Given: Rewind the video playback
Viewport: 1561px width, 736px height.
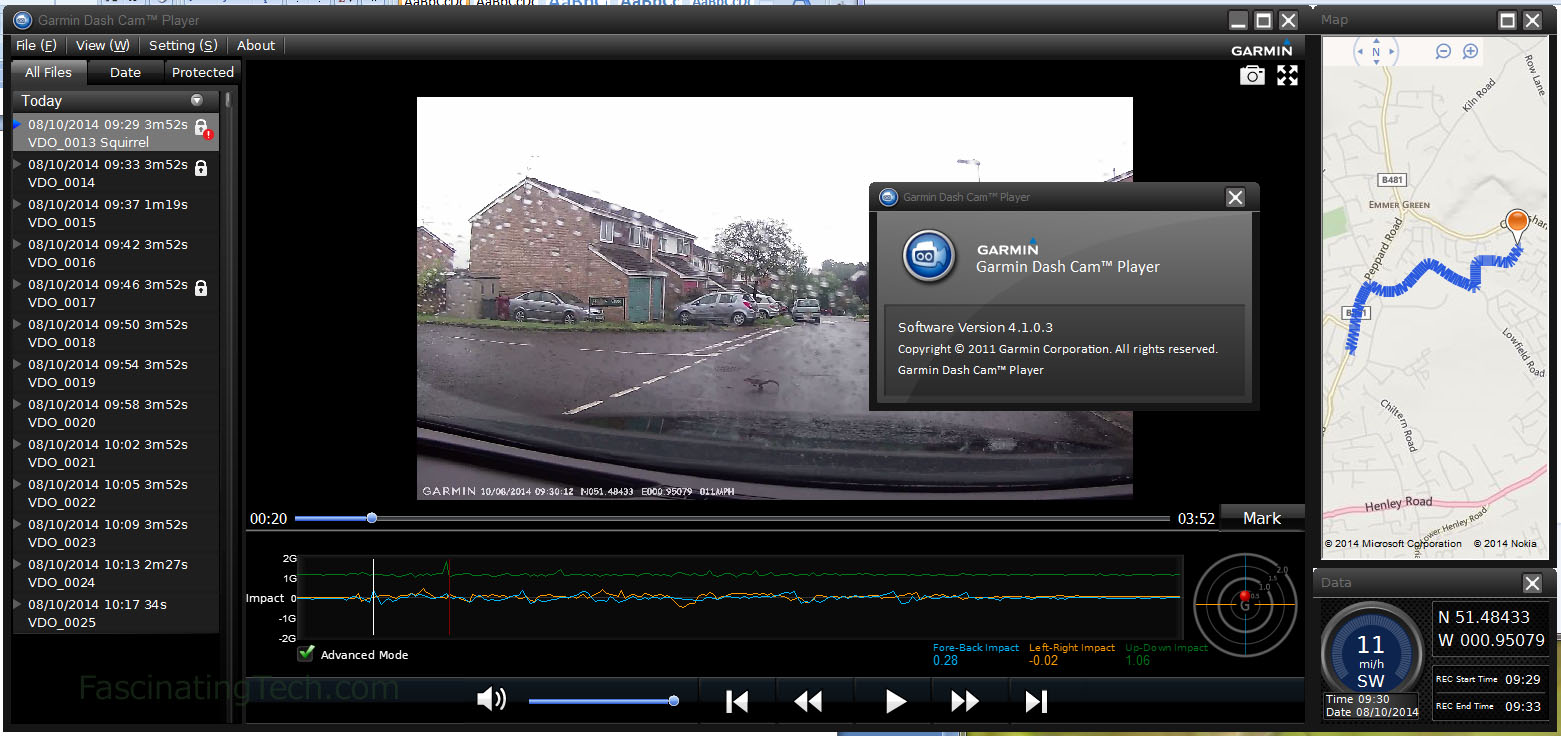Looking at the screenshot, I should 808,702.
